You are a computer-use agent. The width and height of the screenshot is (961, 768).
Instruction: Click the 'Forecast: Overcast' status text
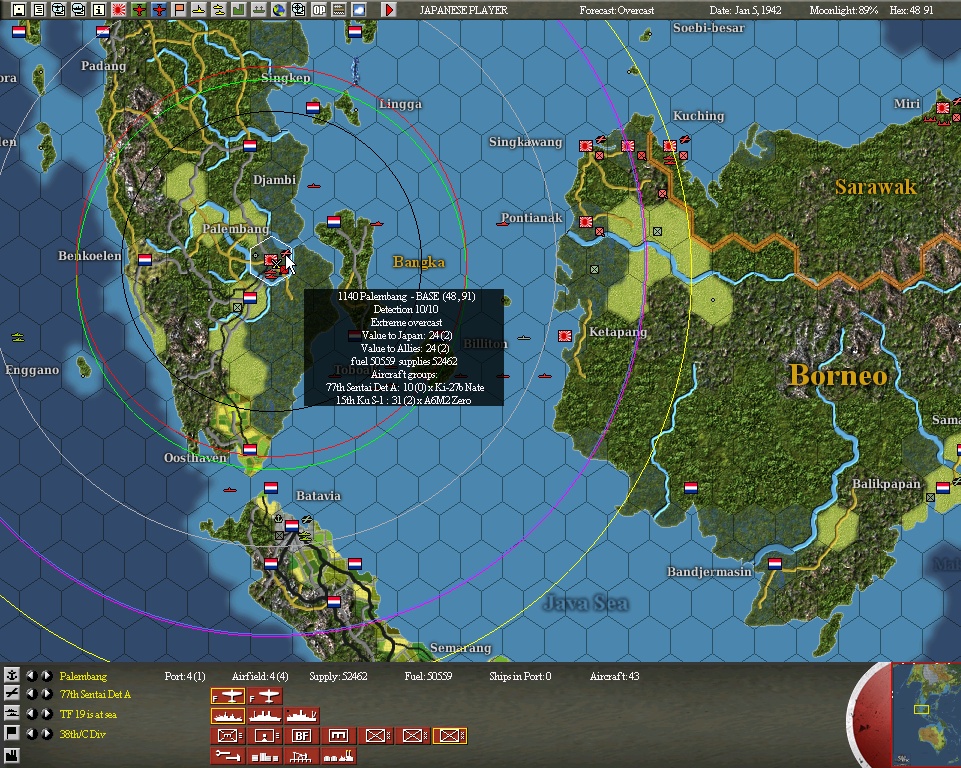(x=617, y=10)
